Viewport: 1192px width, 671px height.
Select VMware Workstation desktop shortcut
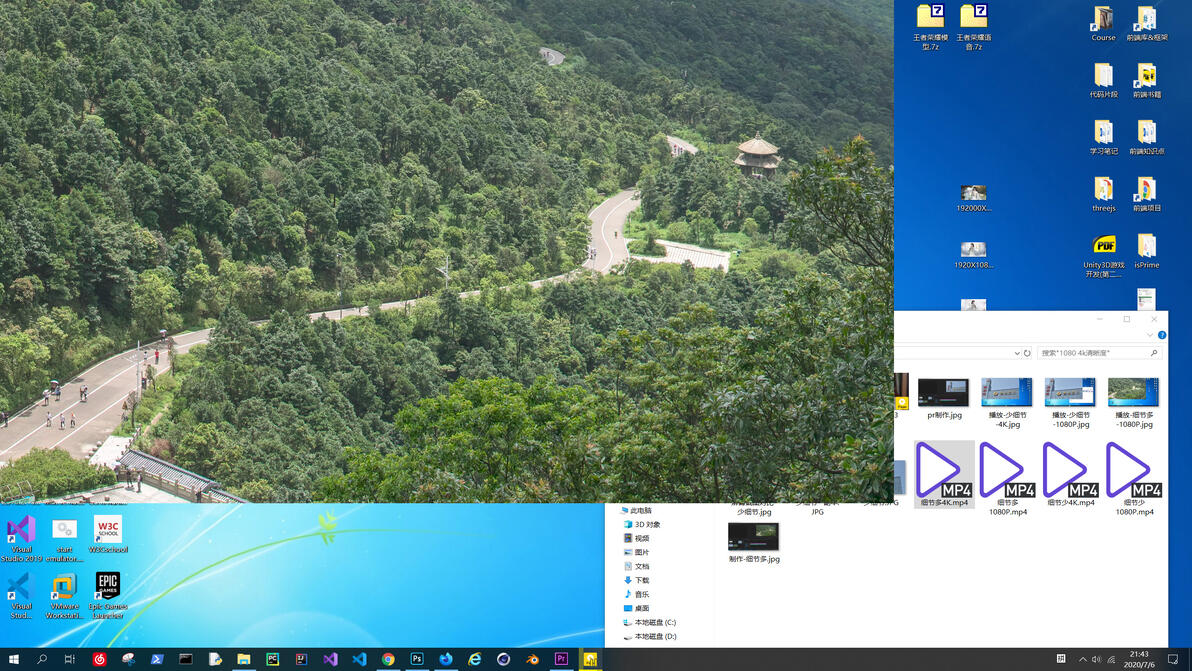pyautogui.click(x=65, y=596)
